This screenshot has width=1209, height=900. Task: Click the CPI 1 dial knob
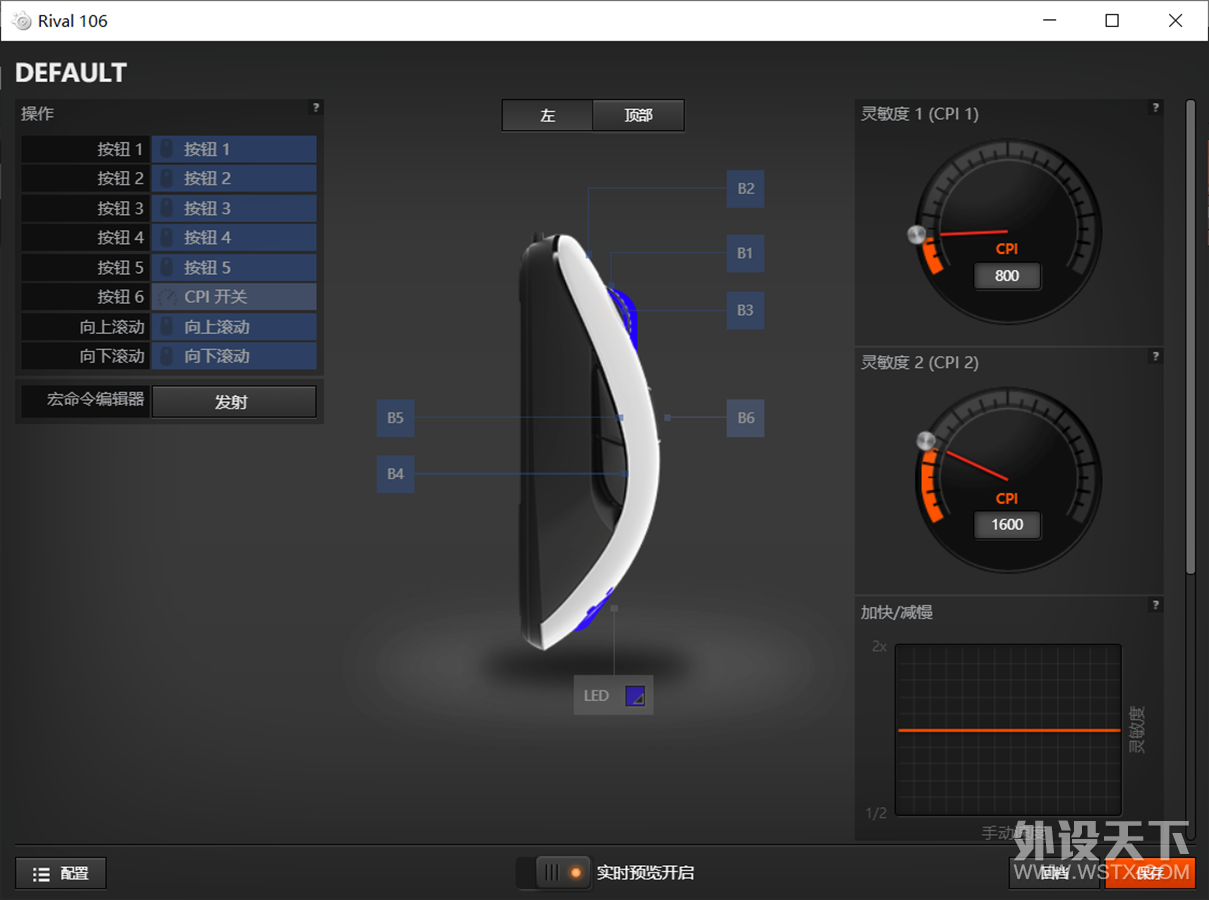click(x=917, y=235)
